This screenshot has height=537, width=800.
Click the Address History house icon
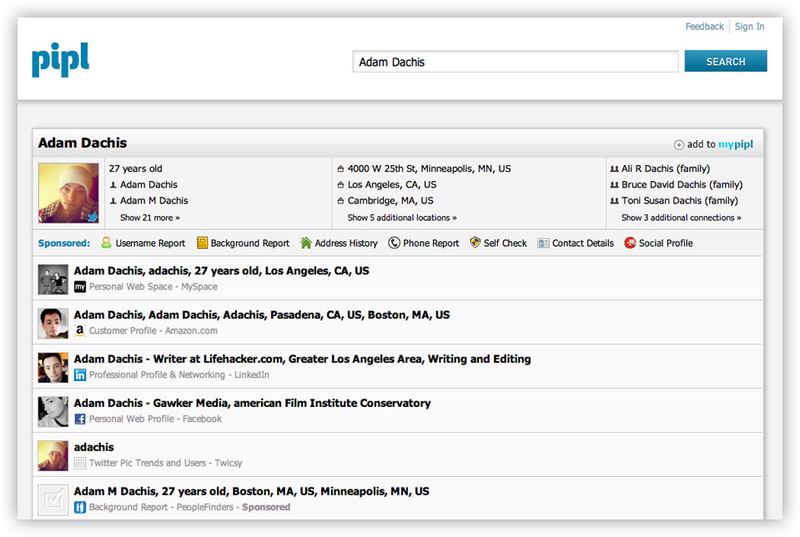pyautogui.click(x=306, y=243)
